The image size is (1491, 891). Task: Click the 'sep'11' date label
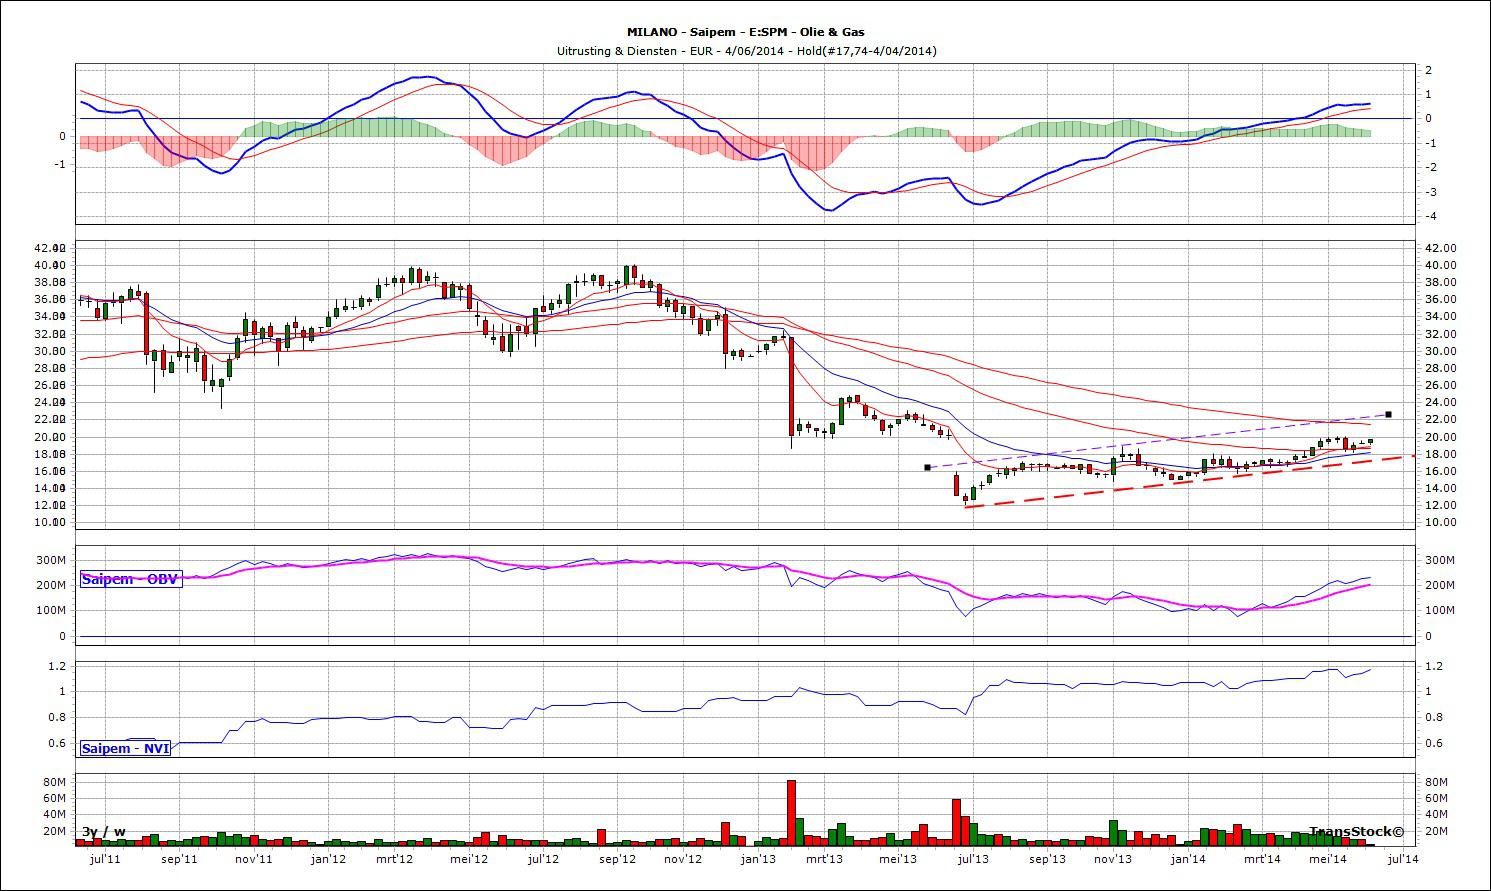pyautogui.click(x=179, y=858)
